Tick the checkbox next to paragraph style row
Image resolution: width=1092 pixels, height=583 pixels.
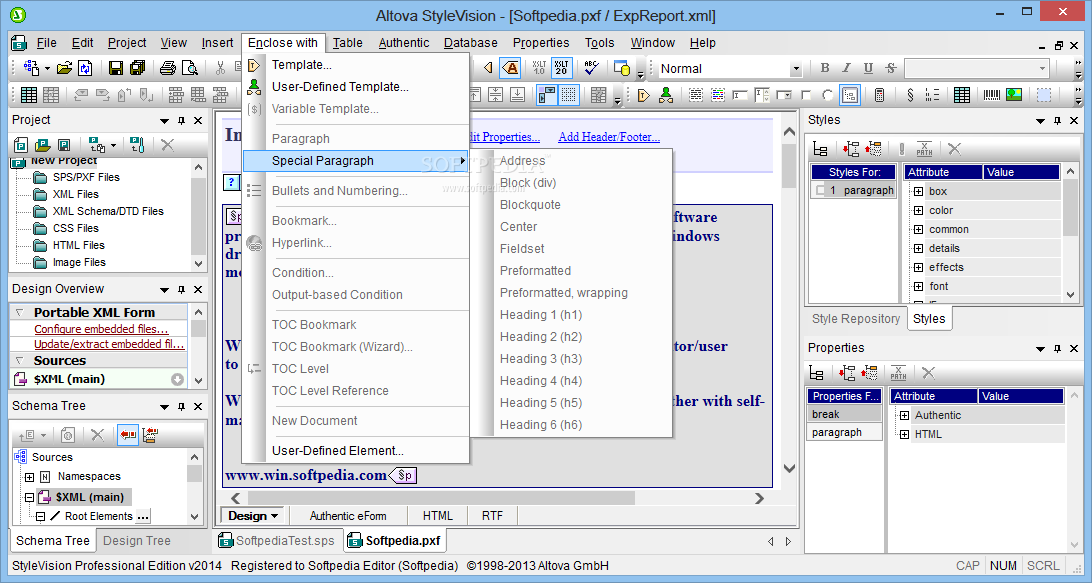point(820,190)
